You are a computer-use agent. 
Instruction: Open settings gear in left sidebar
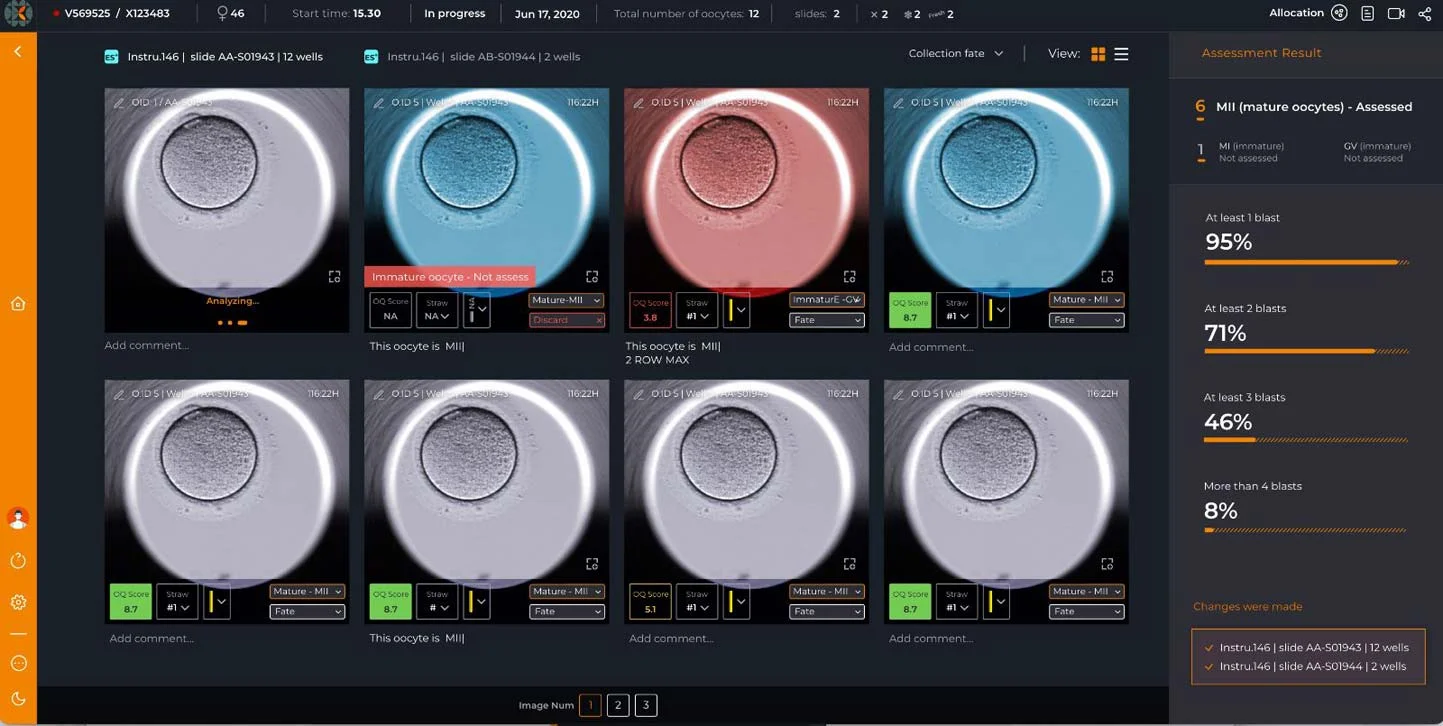pyautogui.click(x=18, y=602)
